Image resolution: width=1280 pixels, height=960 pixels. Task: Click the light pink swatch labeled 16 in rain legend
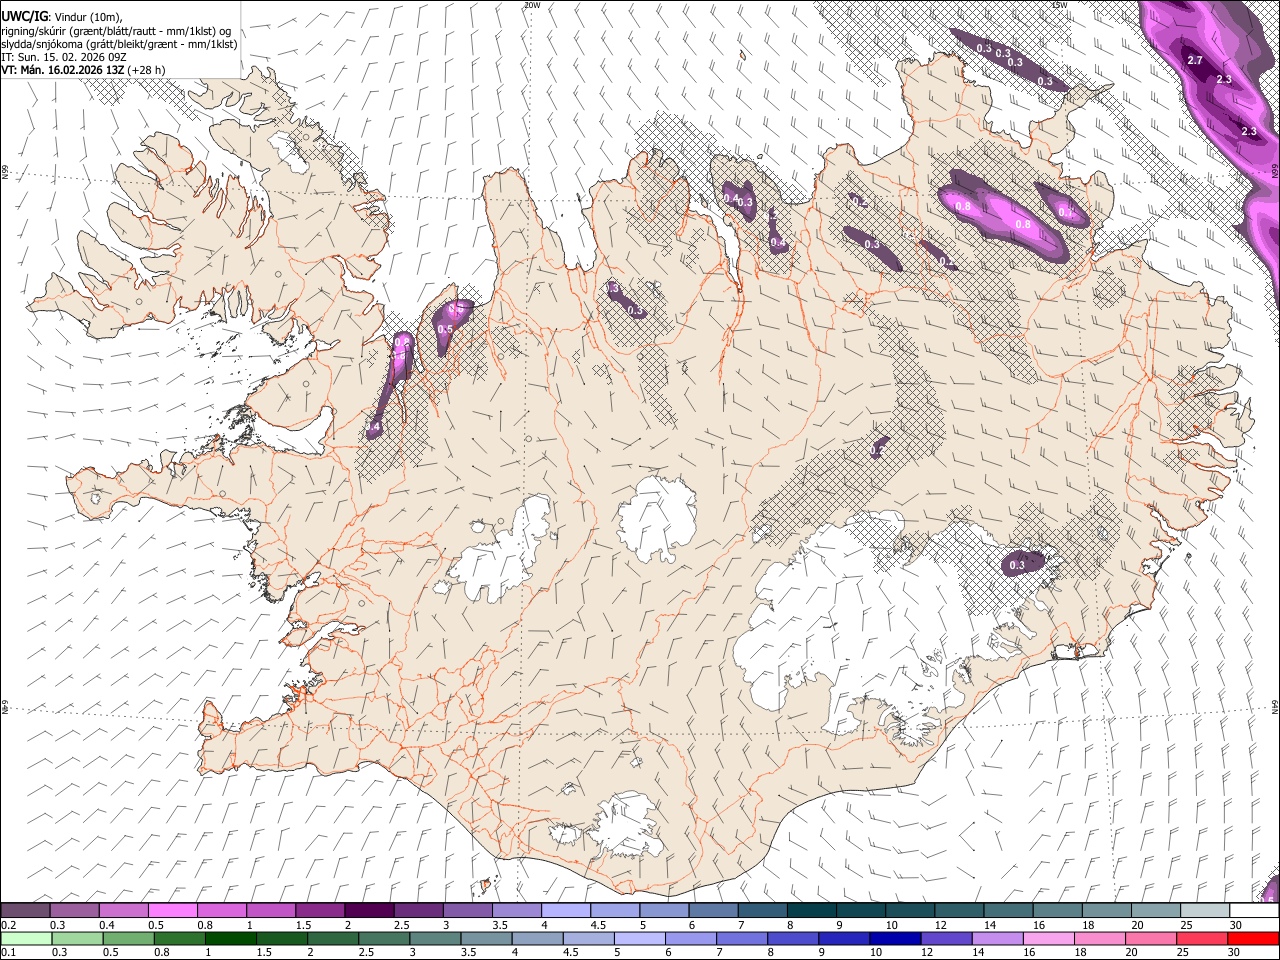click(1048, 939)
